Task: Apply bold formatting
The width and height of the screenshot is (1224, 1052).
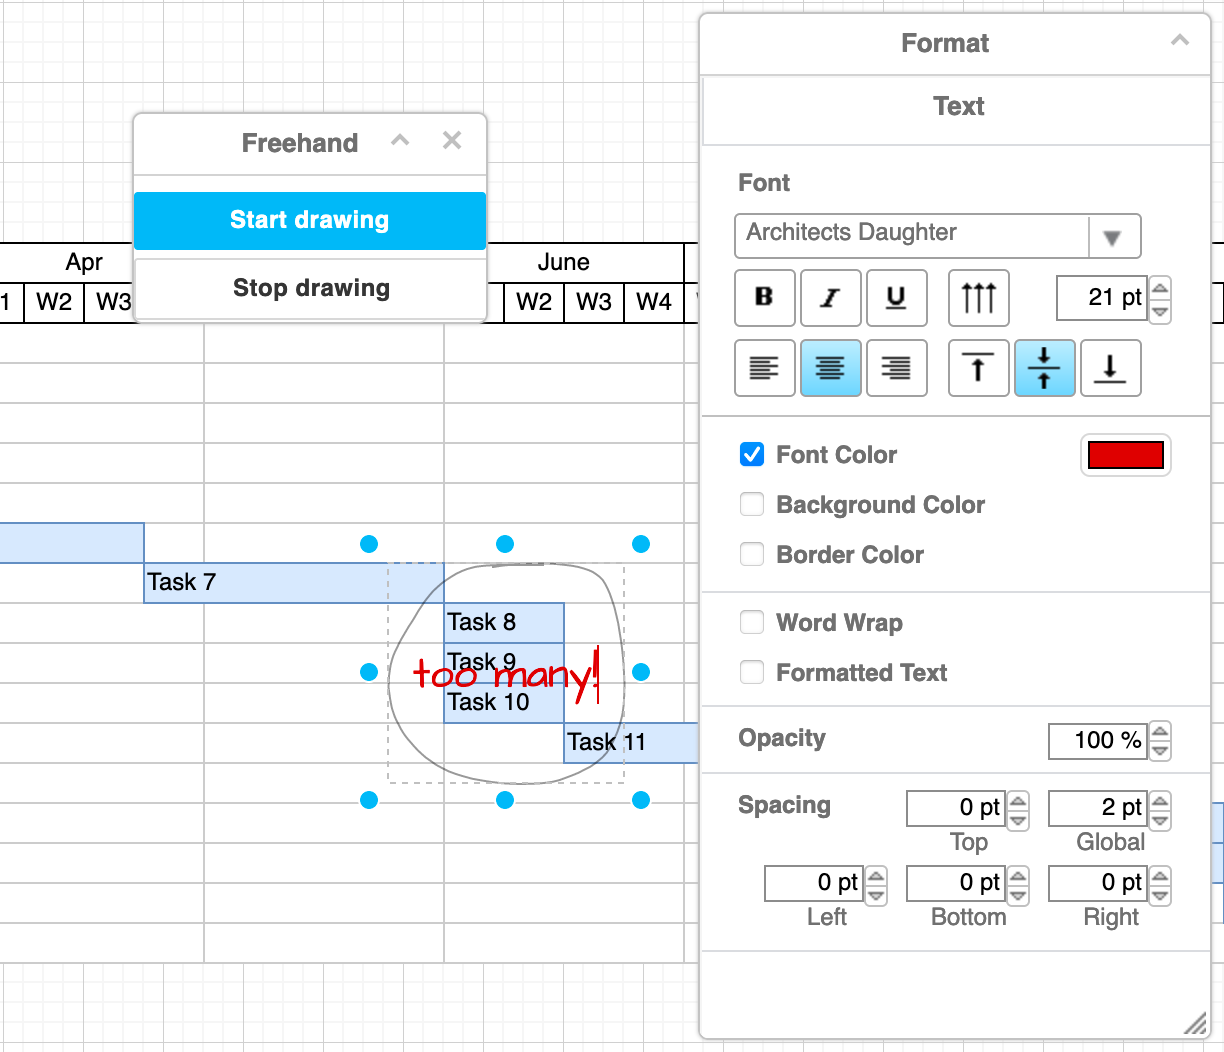Action: coord(764,297)
